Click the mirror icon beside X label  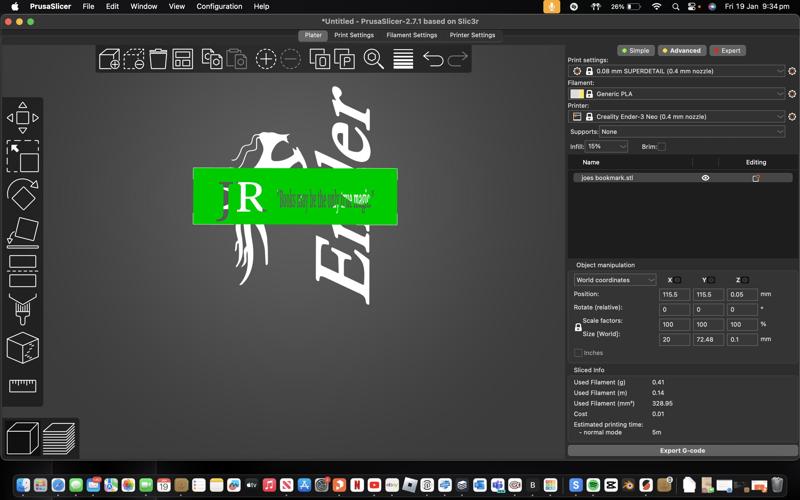click(678, 280)
